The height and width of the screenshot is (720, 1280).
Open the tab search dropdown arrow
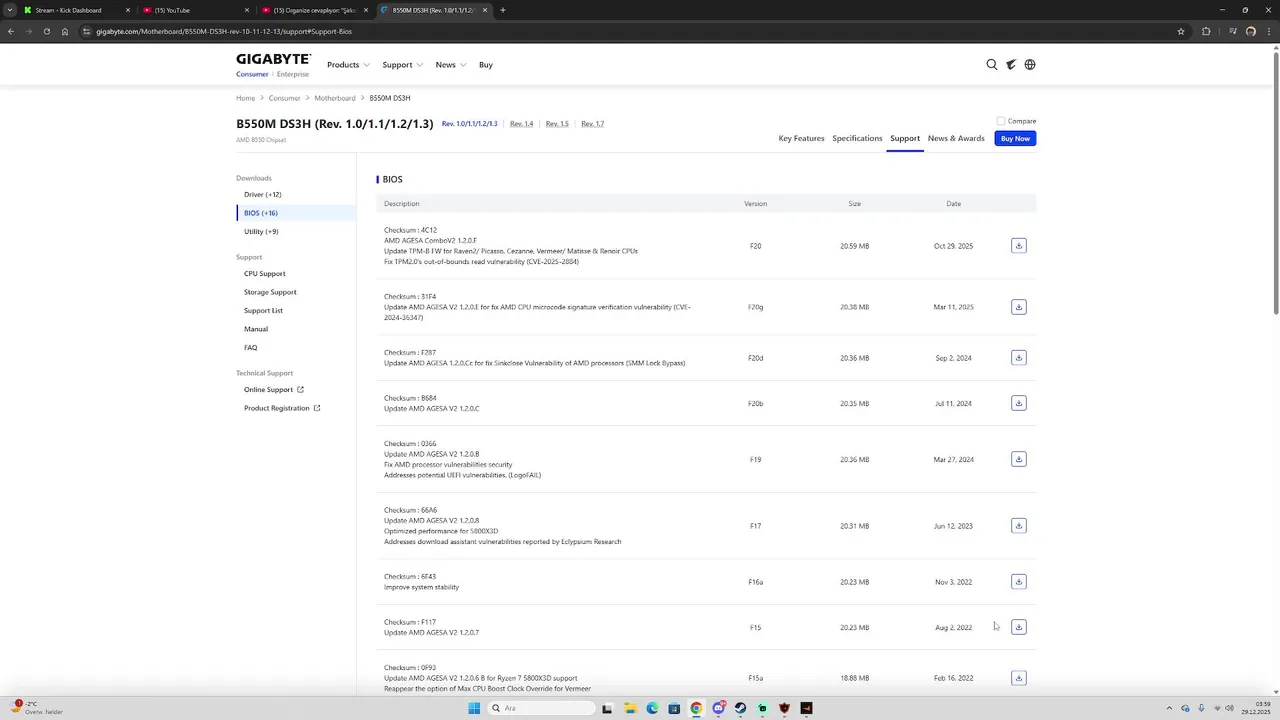pos(10,10)
